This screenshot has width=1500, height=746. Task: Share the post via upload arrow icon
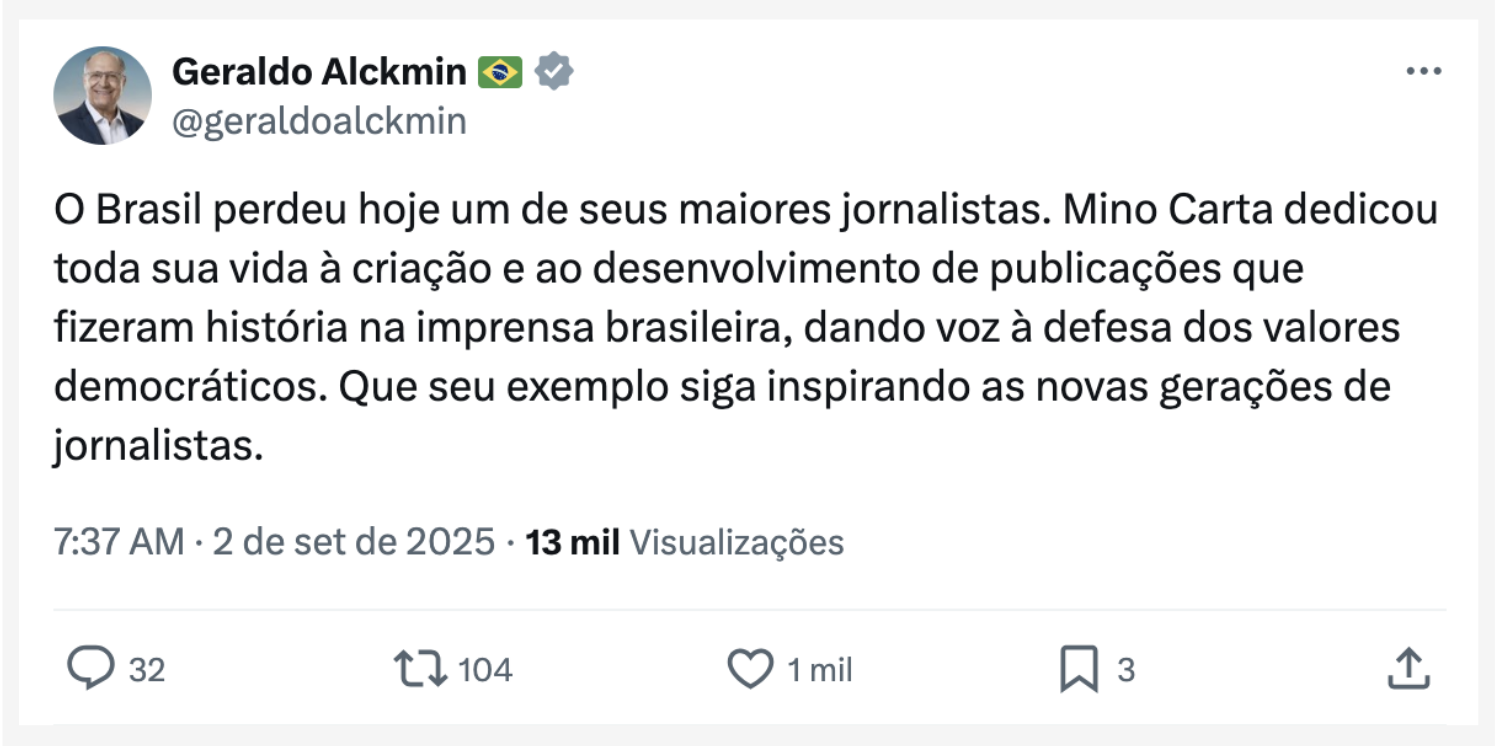[x=1408, y=669]
